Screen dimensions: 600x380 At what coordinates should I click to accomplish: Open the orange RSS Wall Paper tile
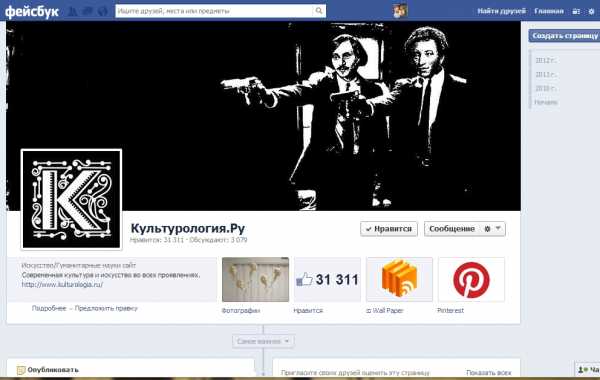(399, 279)
